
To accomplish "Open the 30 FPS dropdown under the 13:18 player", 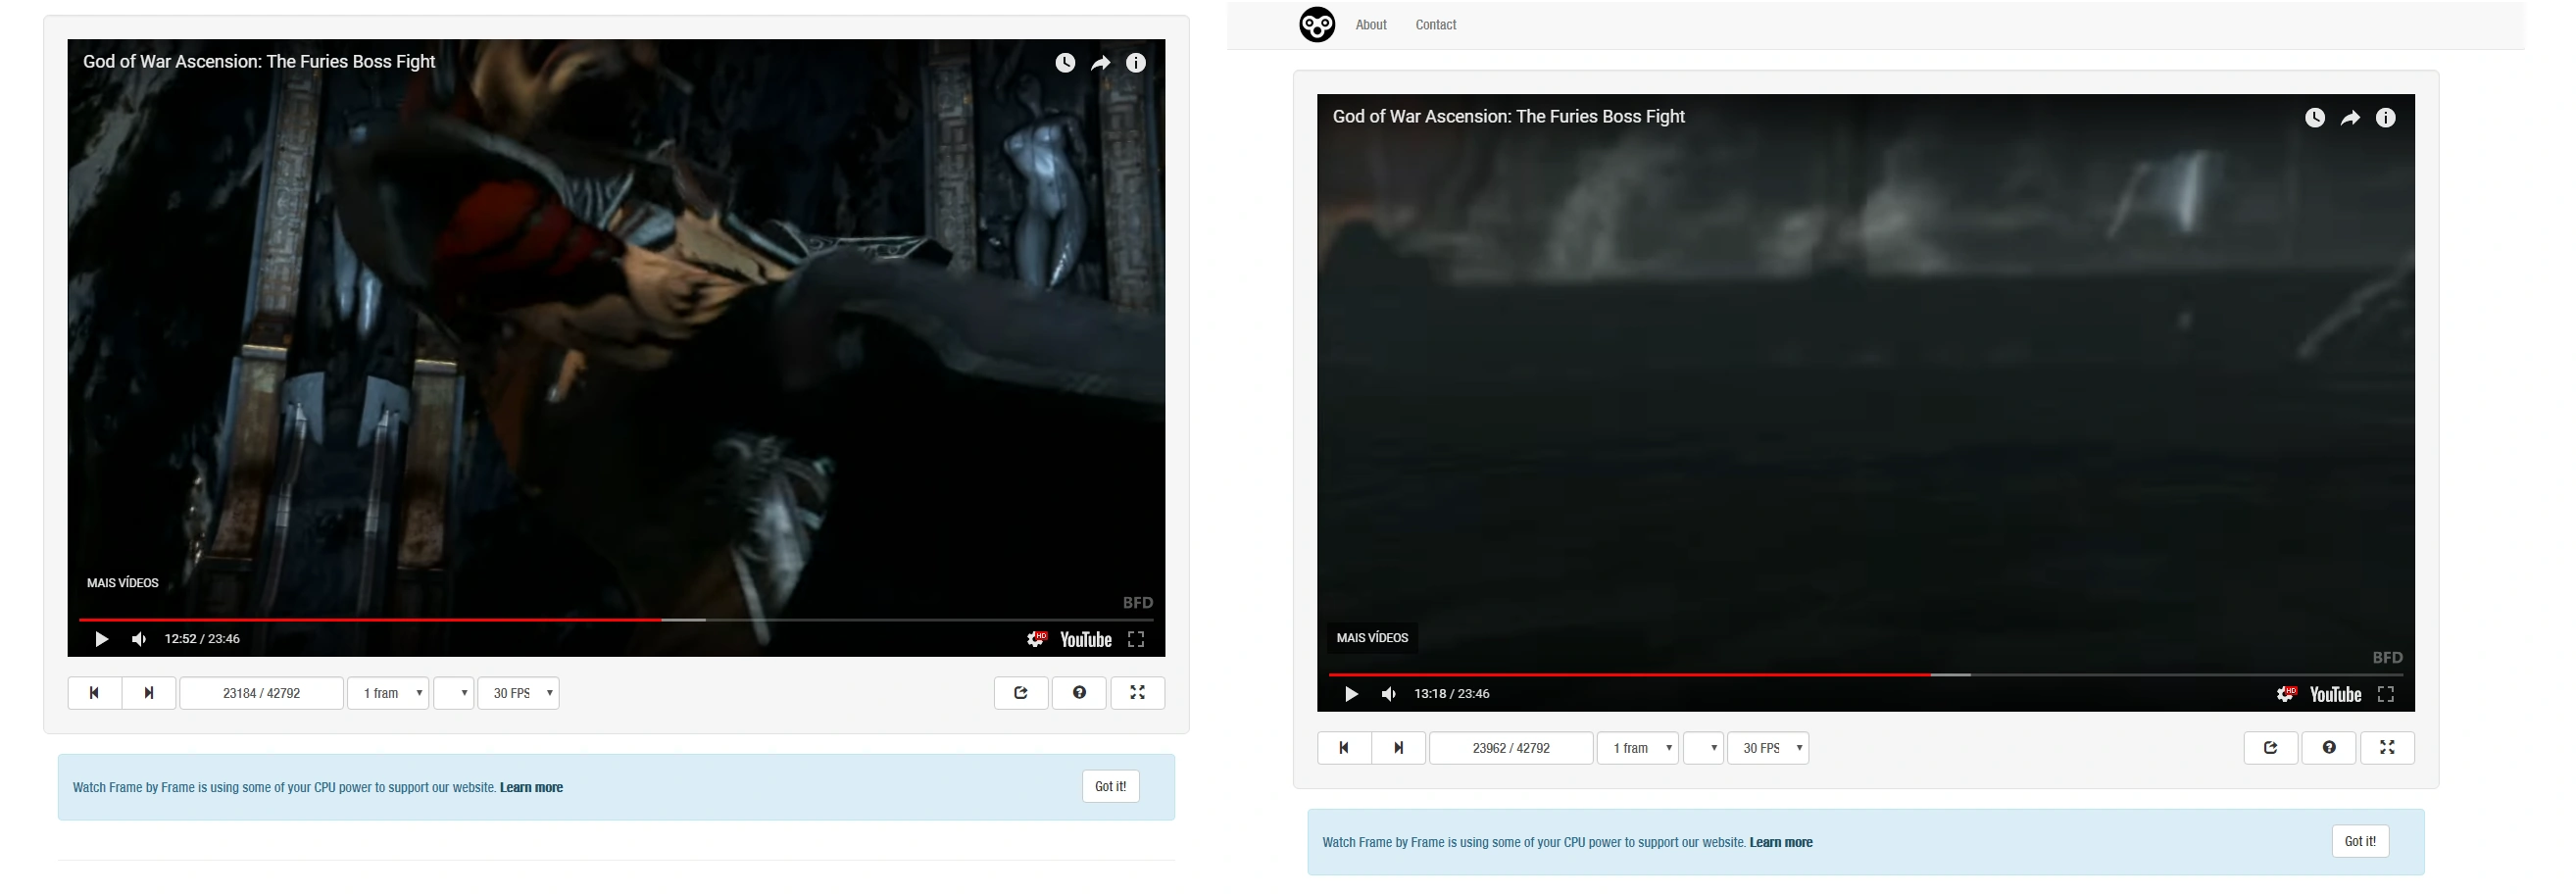I will point(1769,748).
